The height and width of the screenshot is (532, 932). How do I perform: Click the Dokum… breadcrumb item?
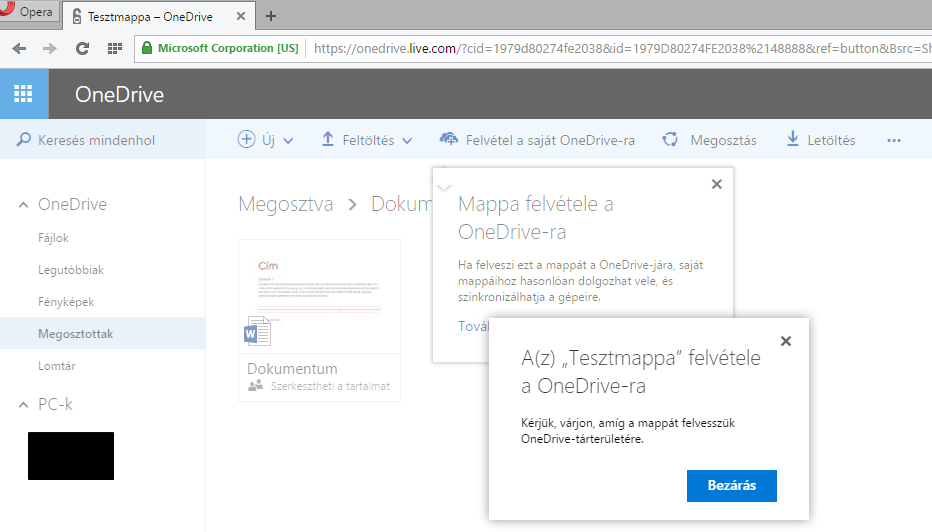(402, 204)
